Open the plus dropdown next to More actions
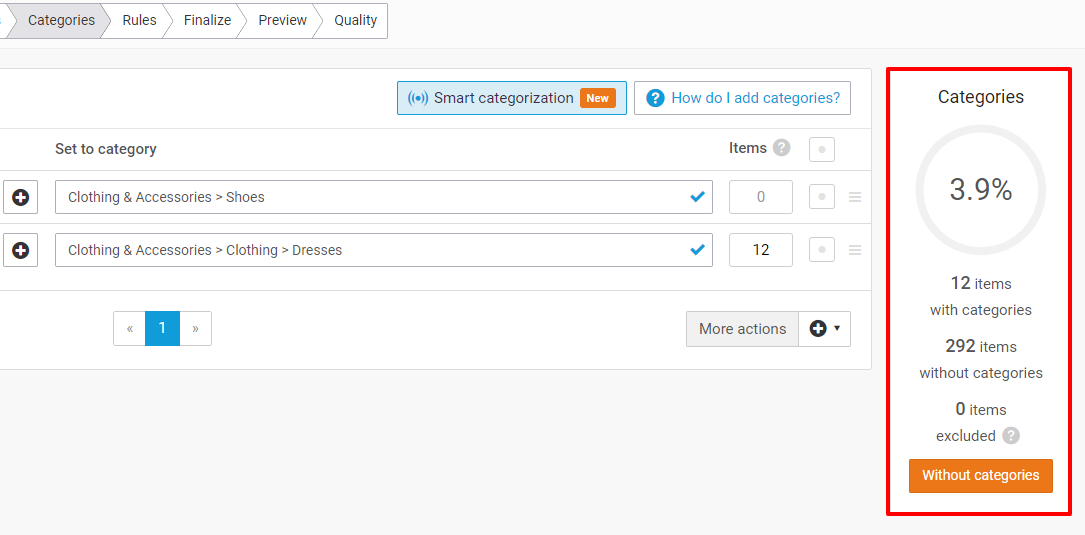This screenshot has height=535, width=1085. click(825, 329)
